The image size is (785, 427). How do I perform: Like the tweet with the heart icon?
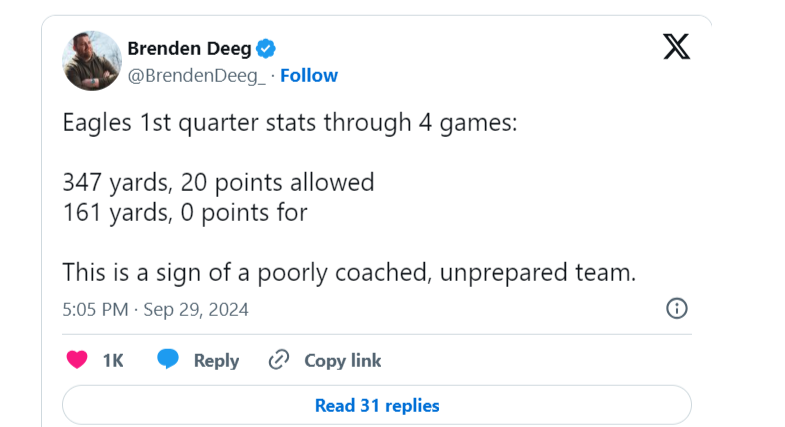point(76,360)
